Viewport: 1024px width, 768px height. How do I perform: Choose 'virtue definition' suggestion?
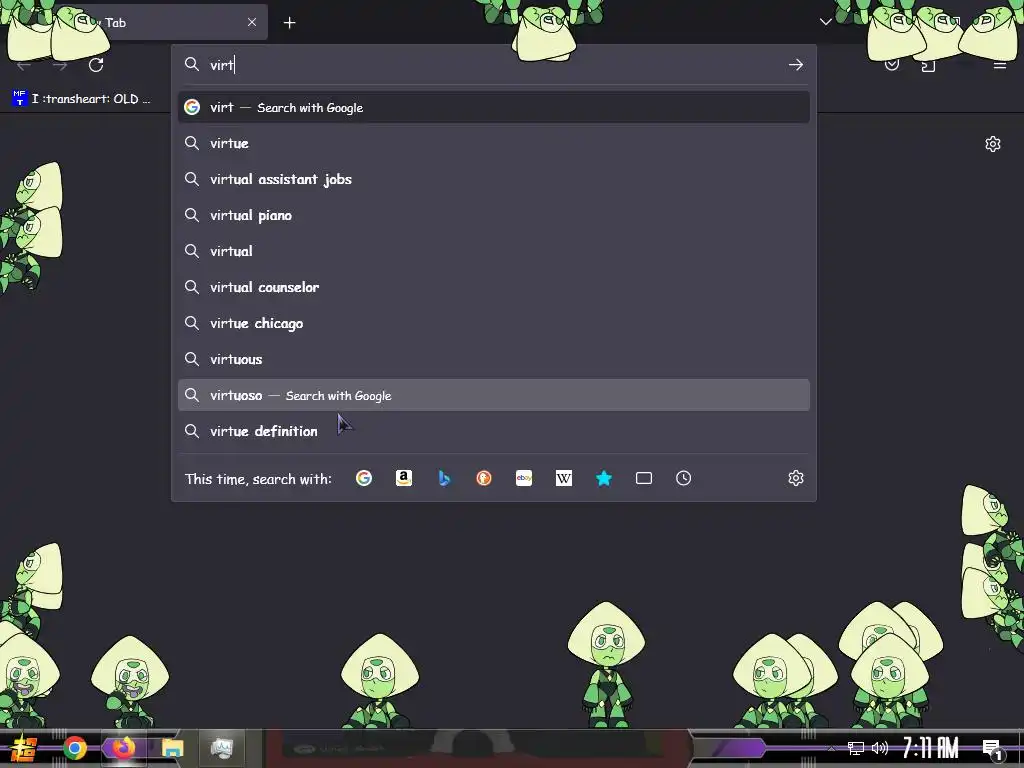click(494, 431)
